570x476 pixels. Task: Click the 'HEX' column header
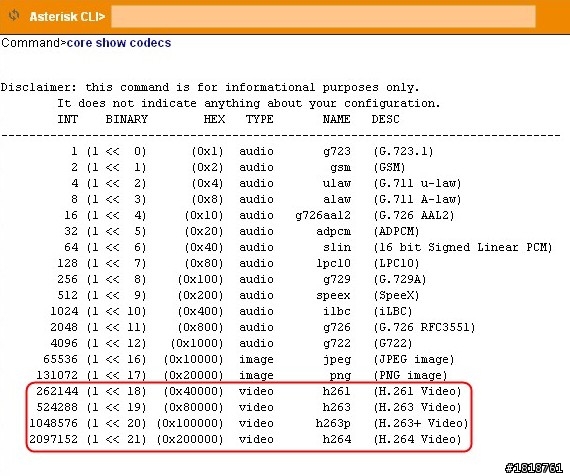pyautogui.click(x=214, y=119)
